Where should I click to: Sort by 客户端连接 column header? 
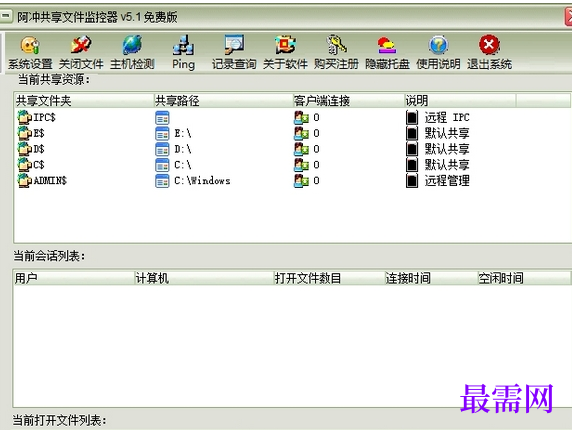[x=349, y=100]
